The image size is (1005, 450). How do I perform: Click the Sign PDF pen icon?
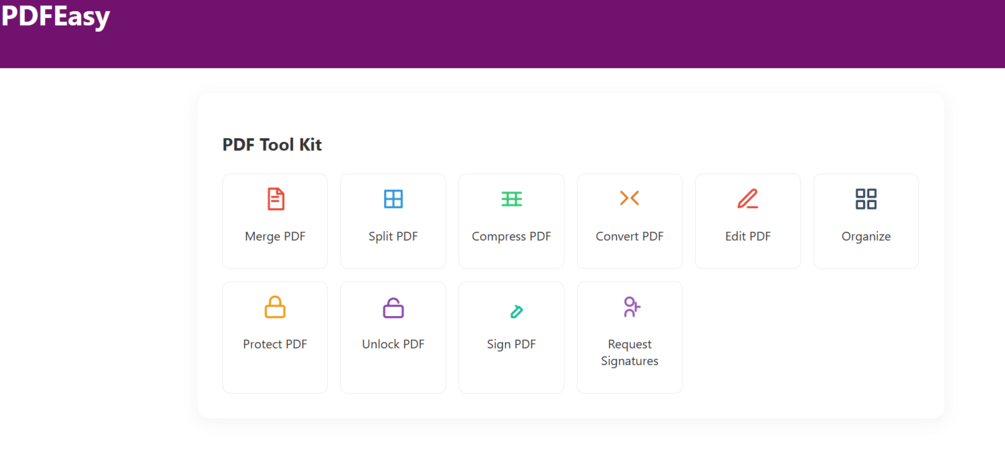click(x=516, y=311)
